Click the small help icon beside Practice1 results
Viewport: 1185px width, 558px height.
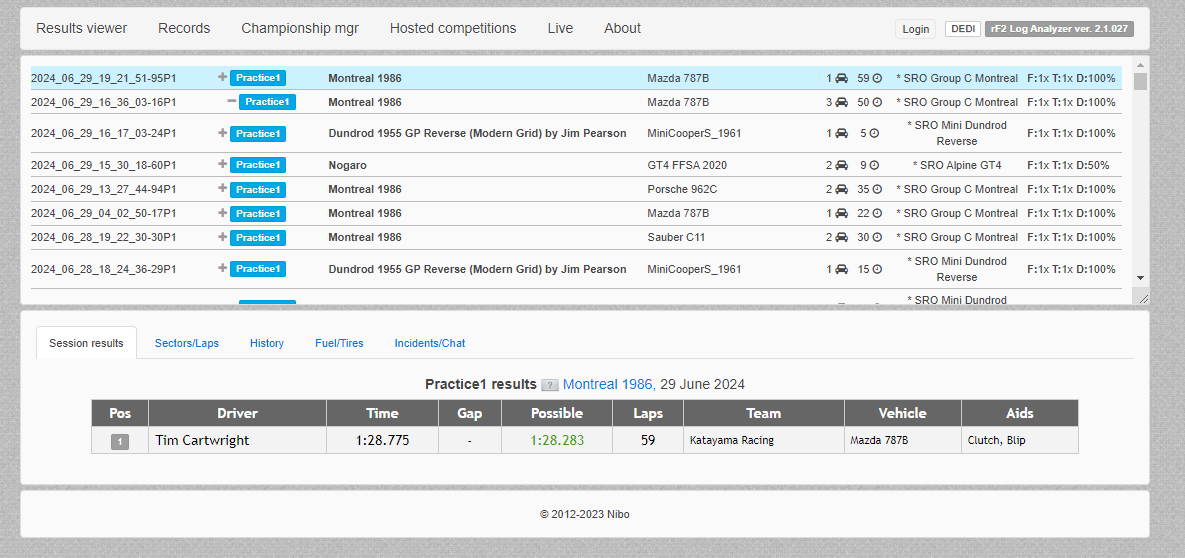549,385
